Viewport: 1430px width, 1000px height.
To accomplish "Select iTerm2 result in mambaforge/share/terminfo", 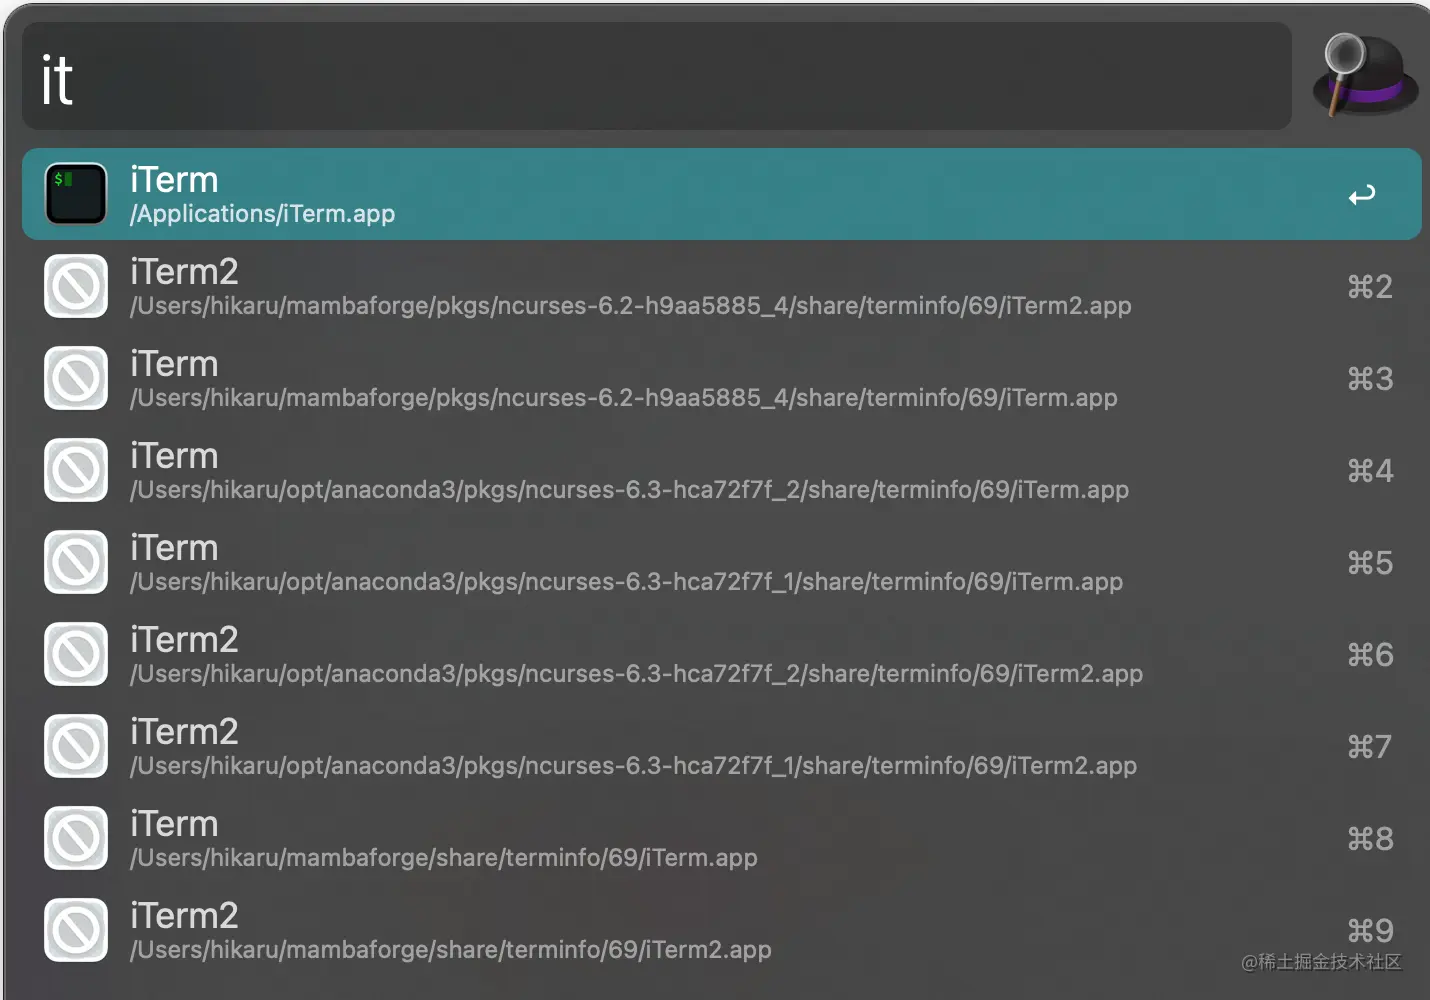I will point(721,930).
